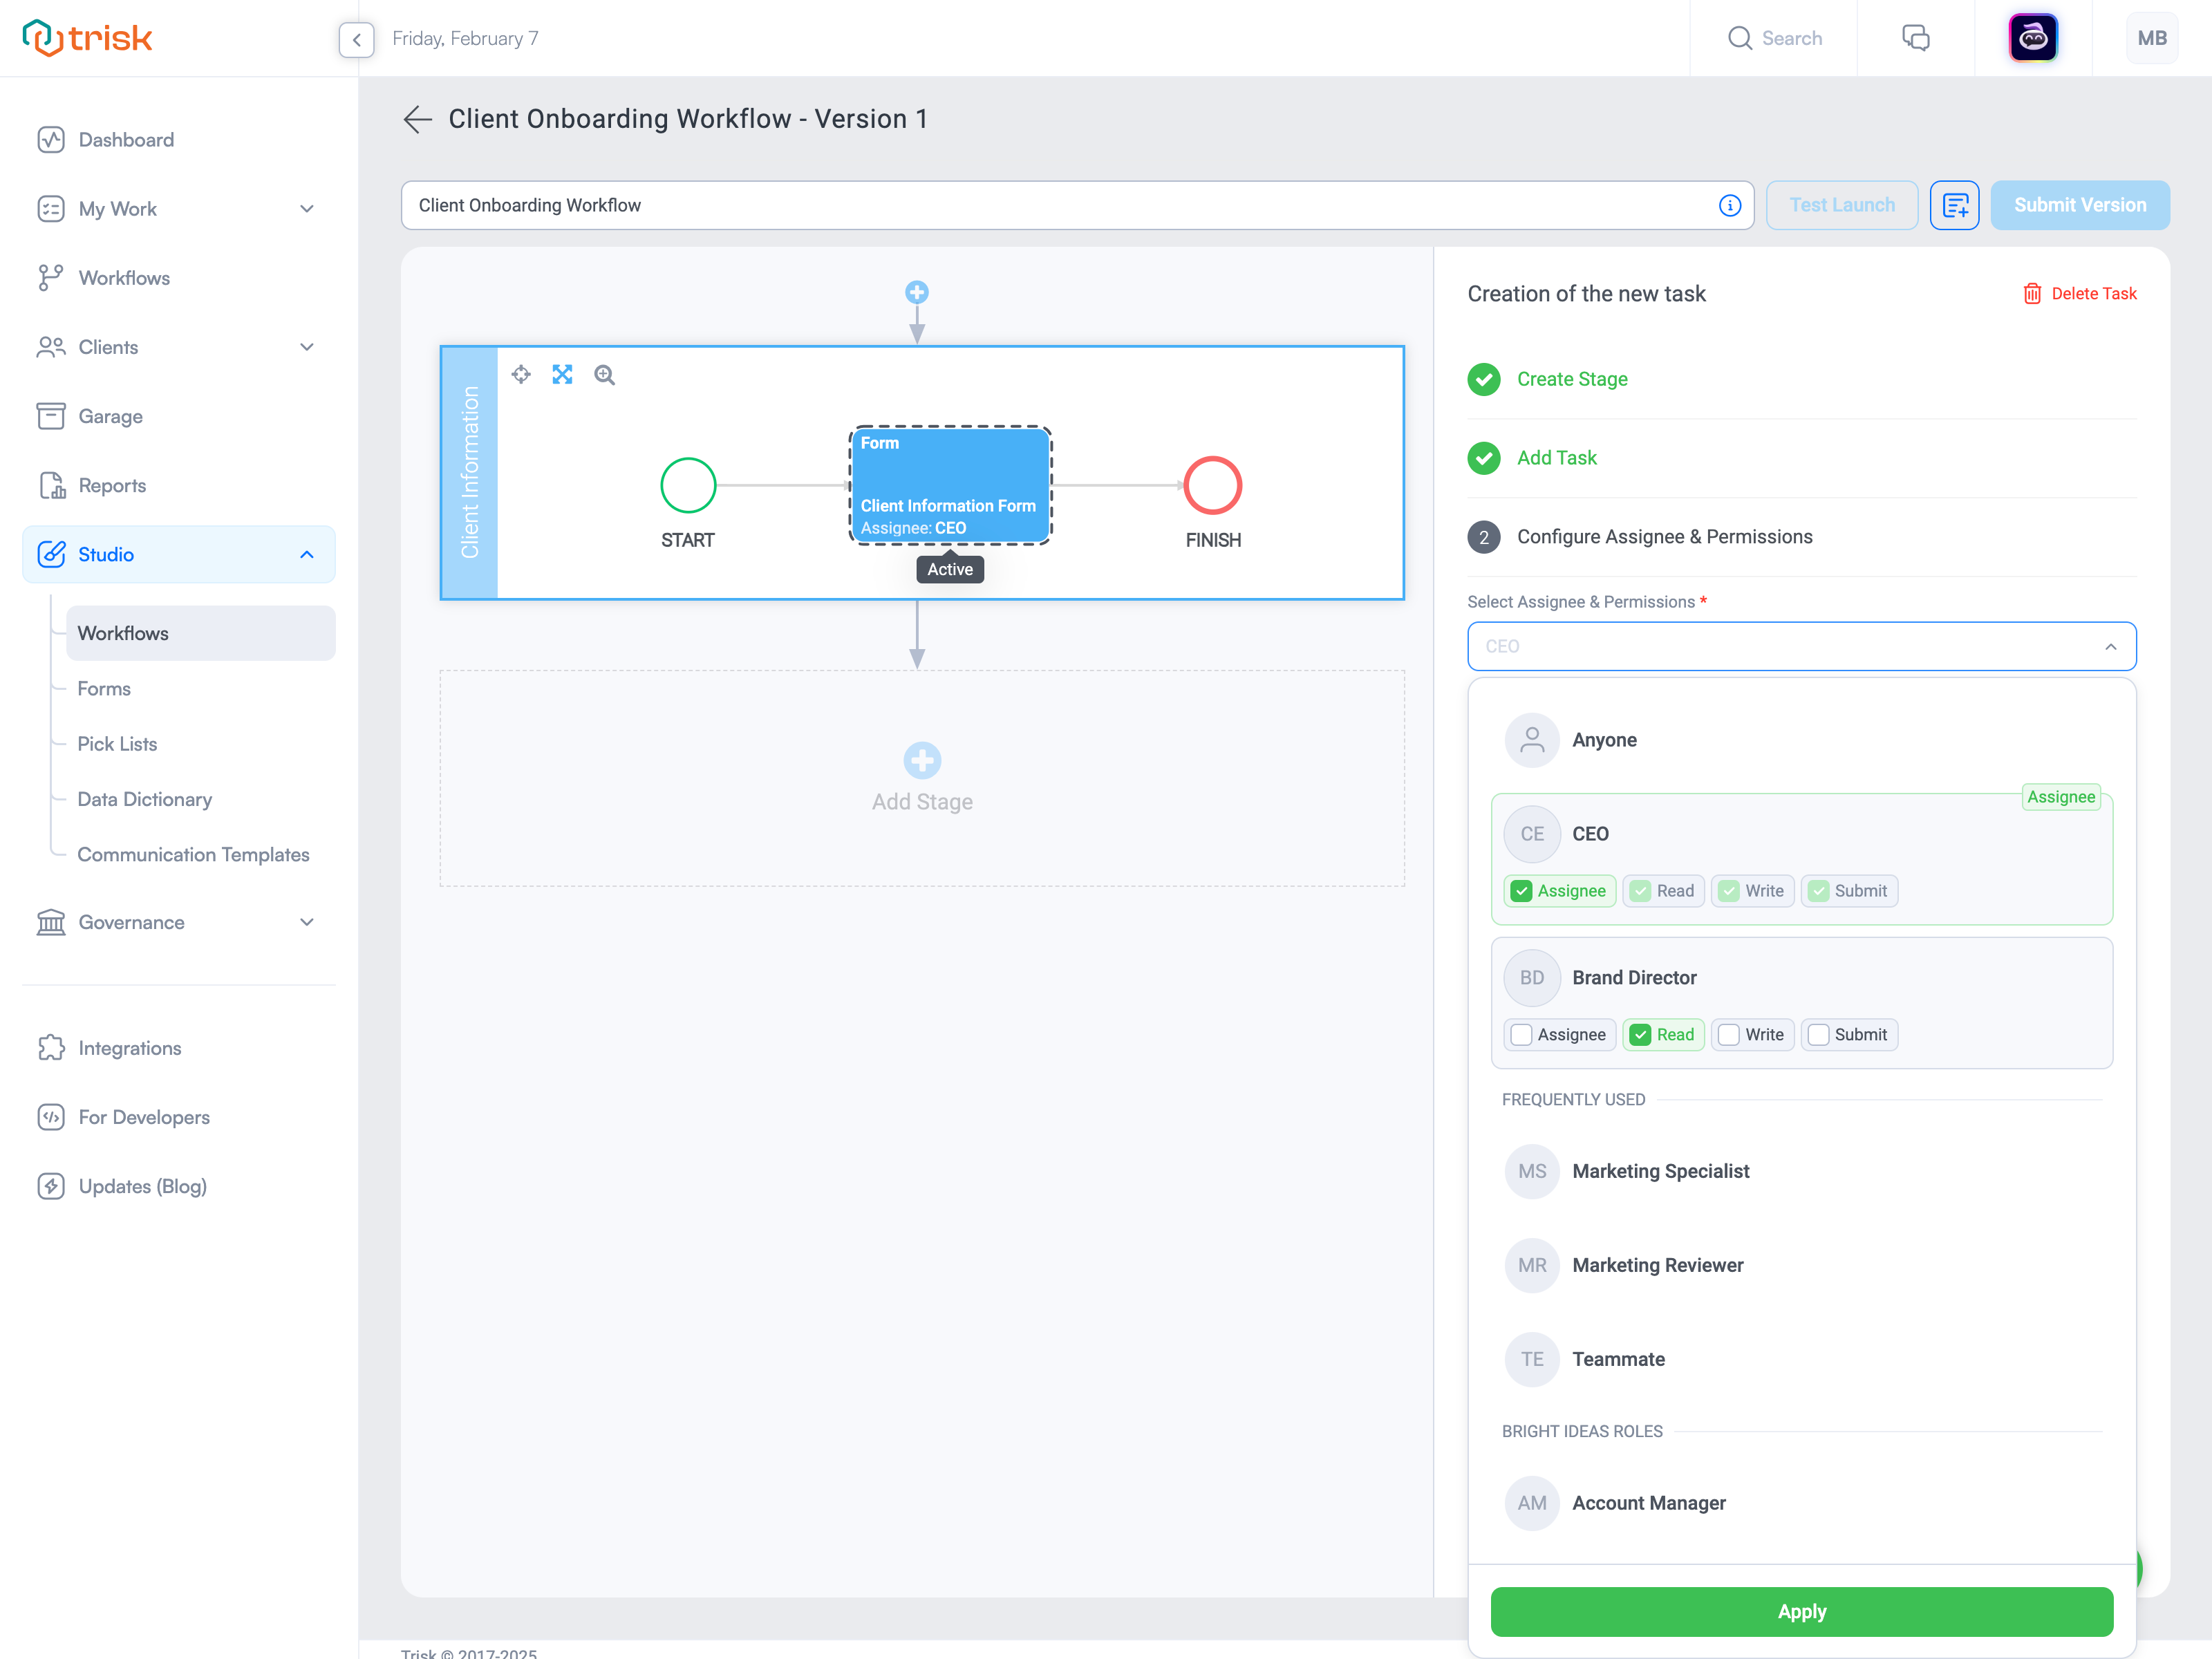2212x1659 pixels.
Task: Close the Assignee & Permissions dropdown
Action: click(x=2110, y=646)
